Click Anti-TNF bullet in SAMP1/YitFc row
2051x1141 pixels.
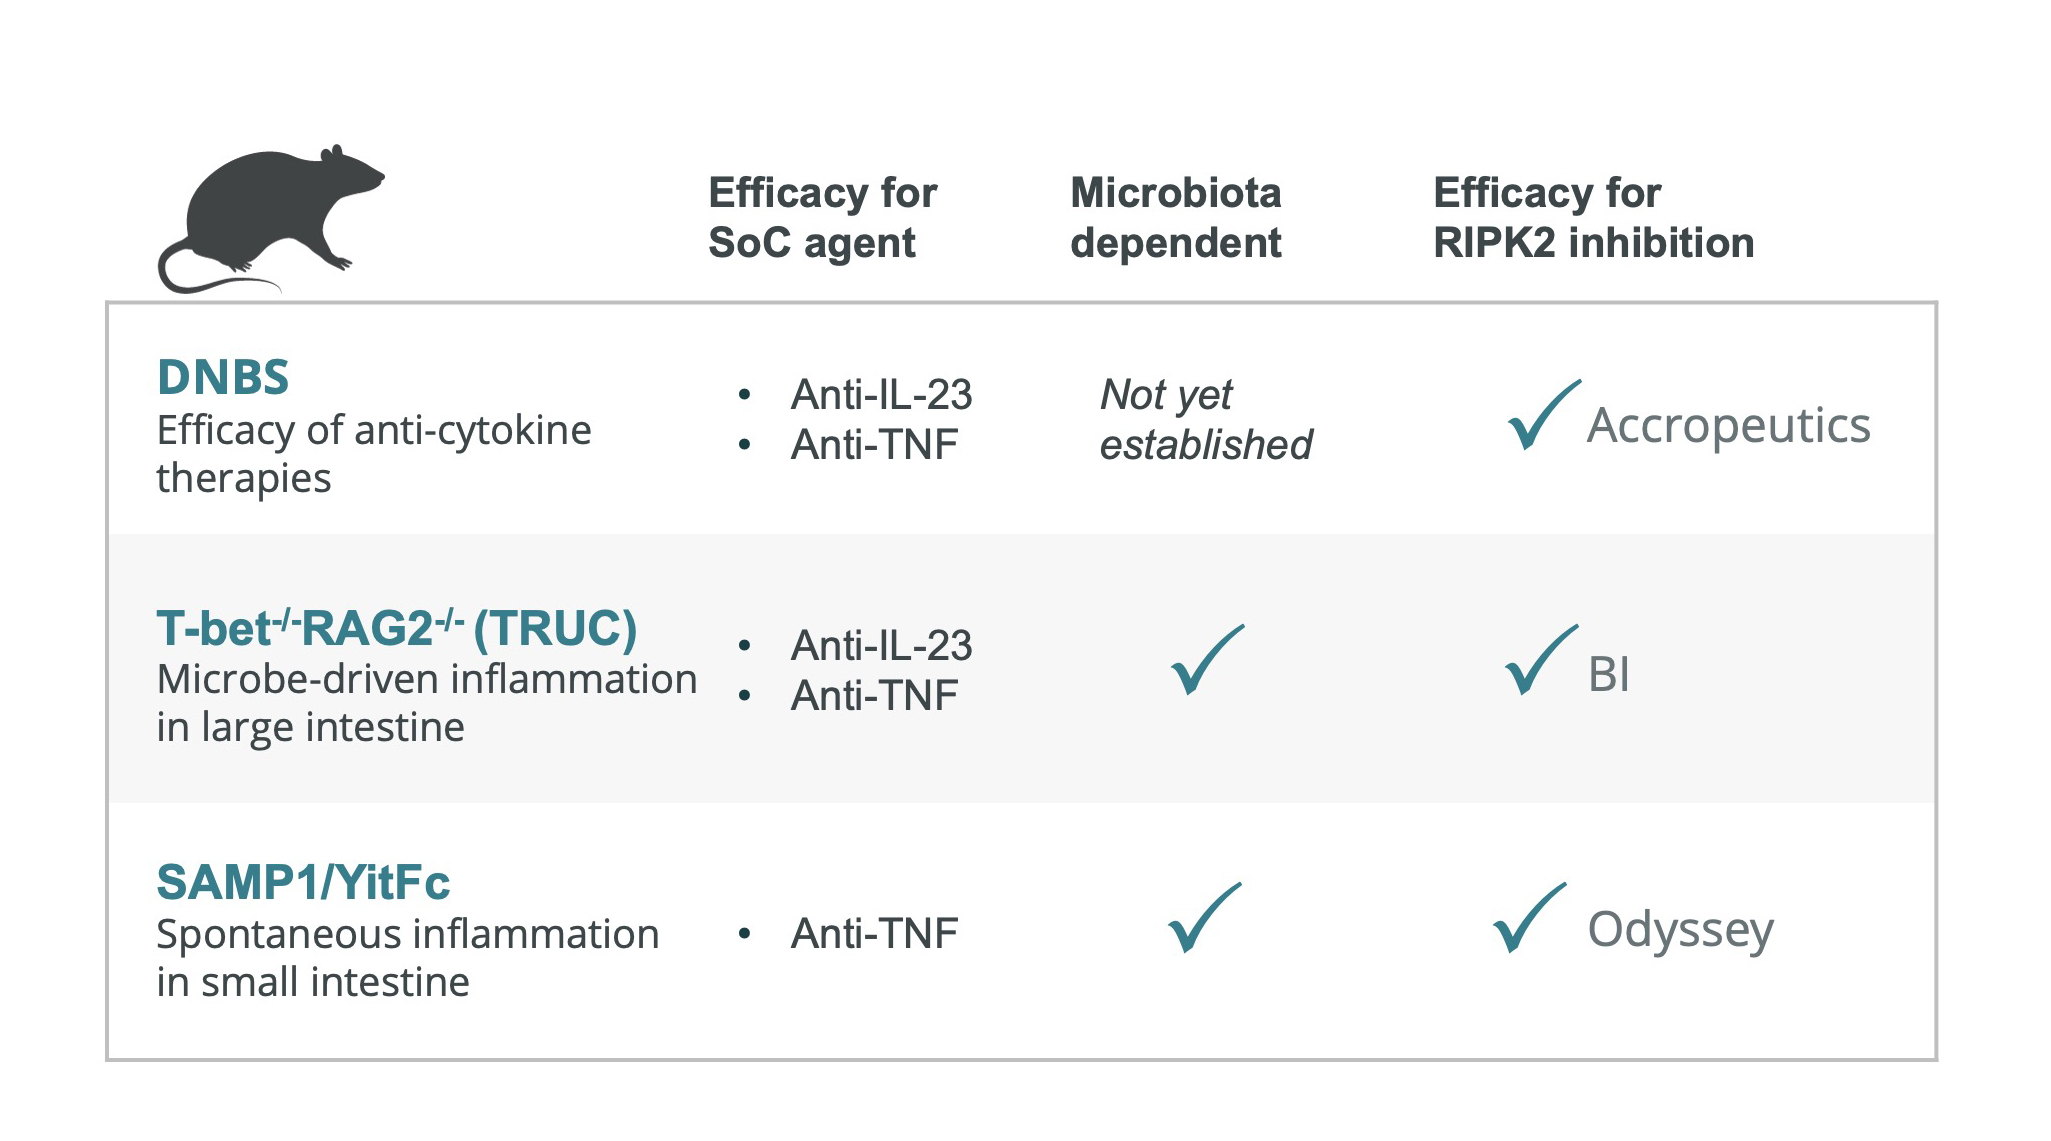pos(873,934)
